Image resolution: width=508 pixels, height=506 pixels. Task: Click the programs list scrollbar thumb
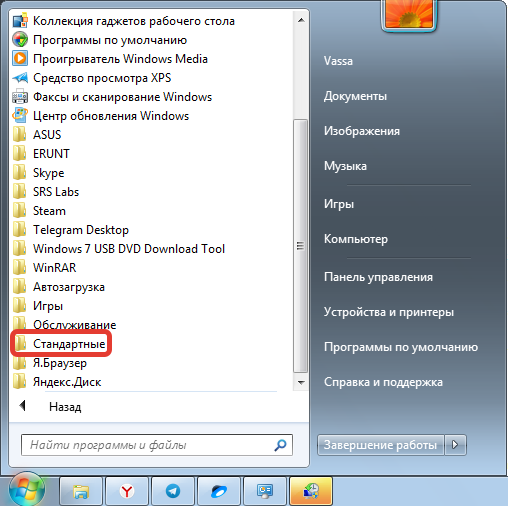pos(300,246)
